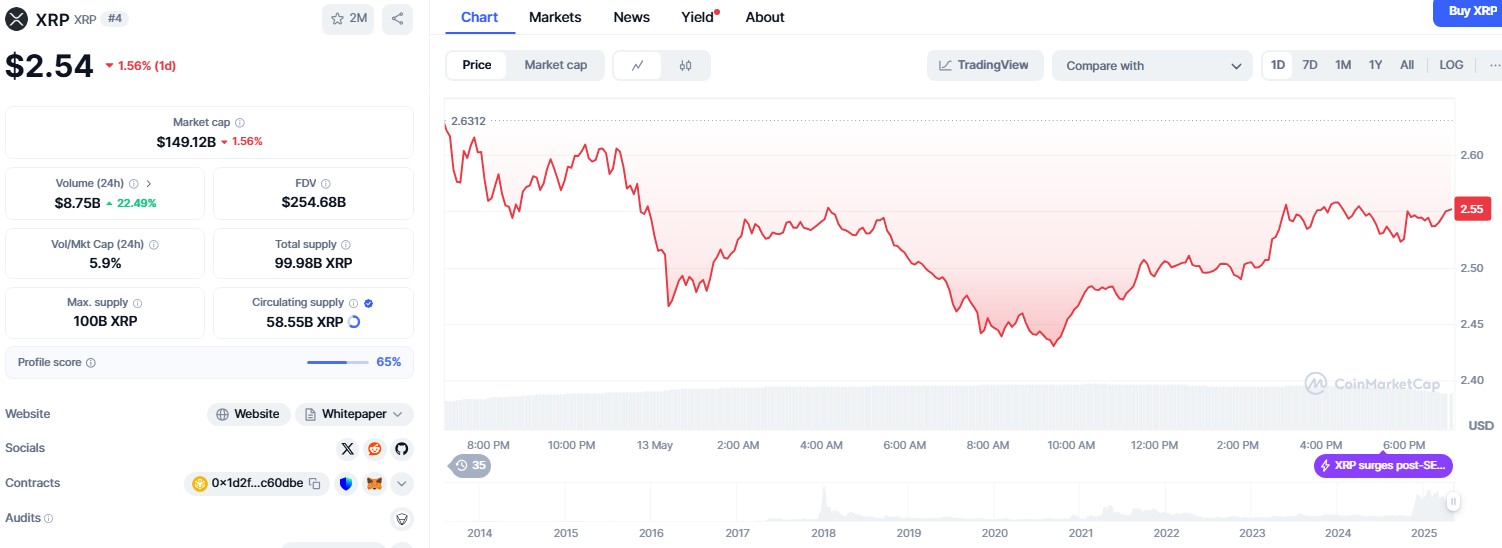Open XRP's X (Twitter) social link
1502x548 pixels.
pyautogui.click(x=347, y=449)
